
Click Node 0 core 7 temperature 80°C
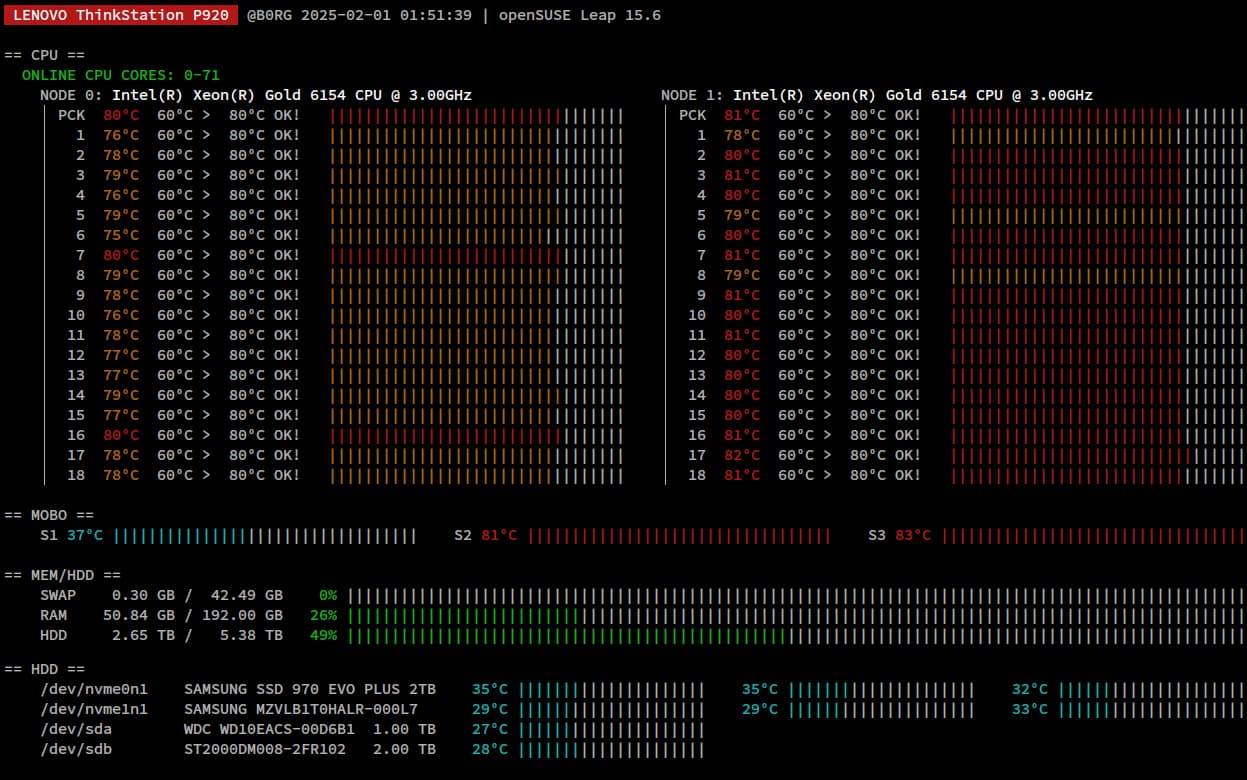[121, 255]
